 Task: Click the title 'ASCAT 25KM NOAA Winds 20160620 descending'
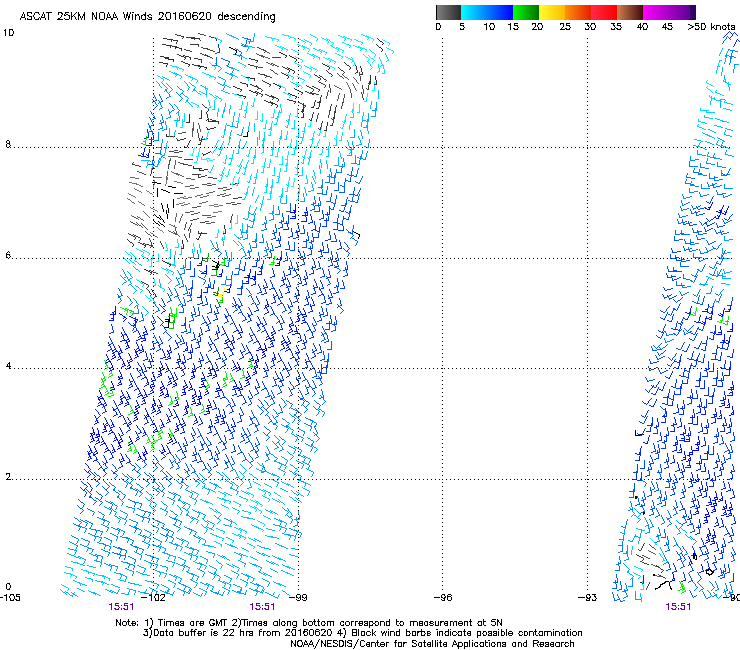(x=147, y=16)
